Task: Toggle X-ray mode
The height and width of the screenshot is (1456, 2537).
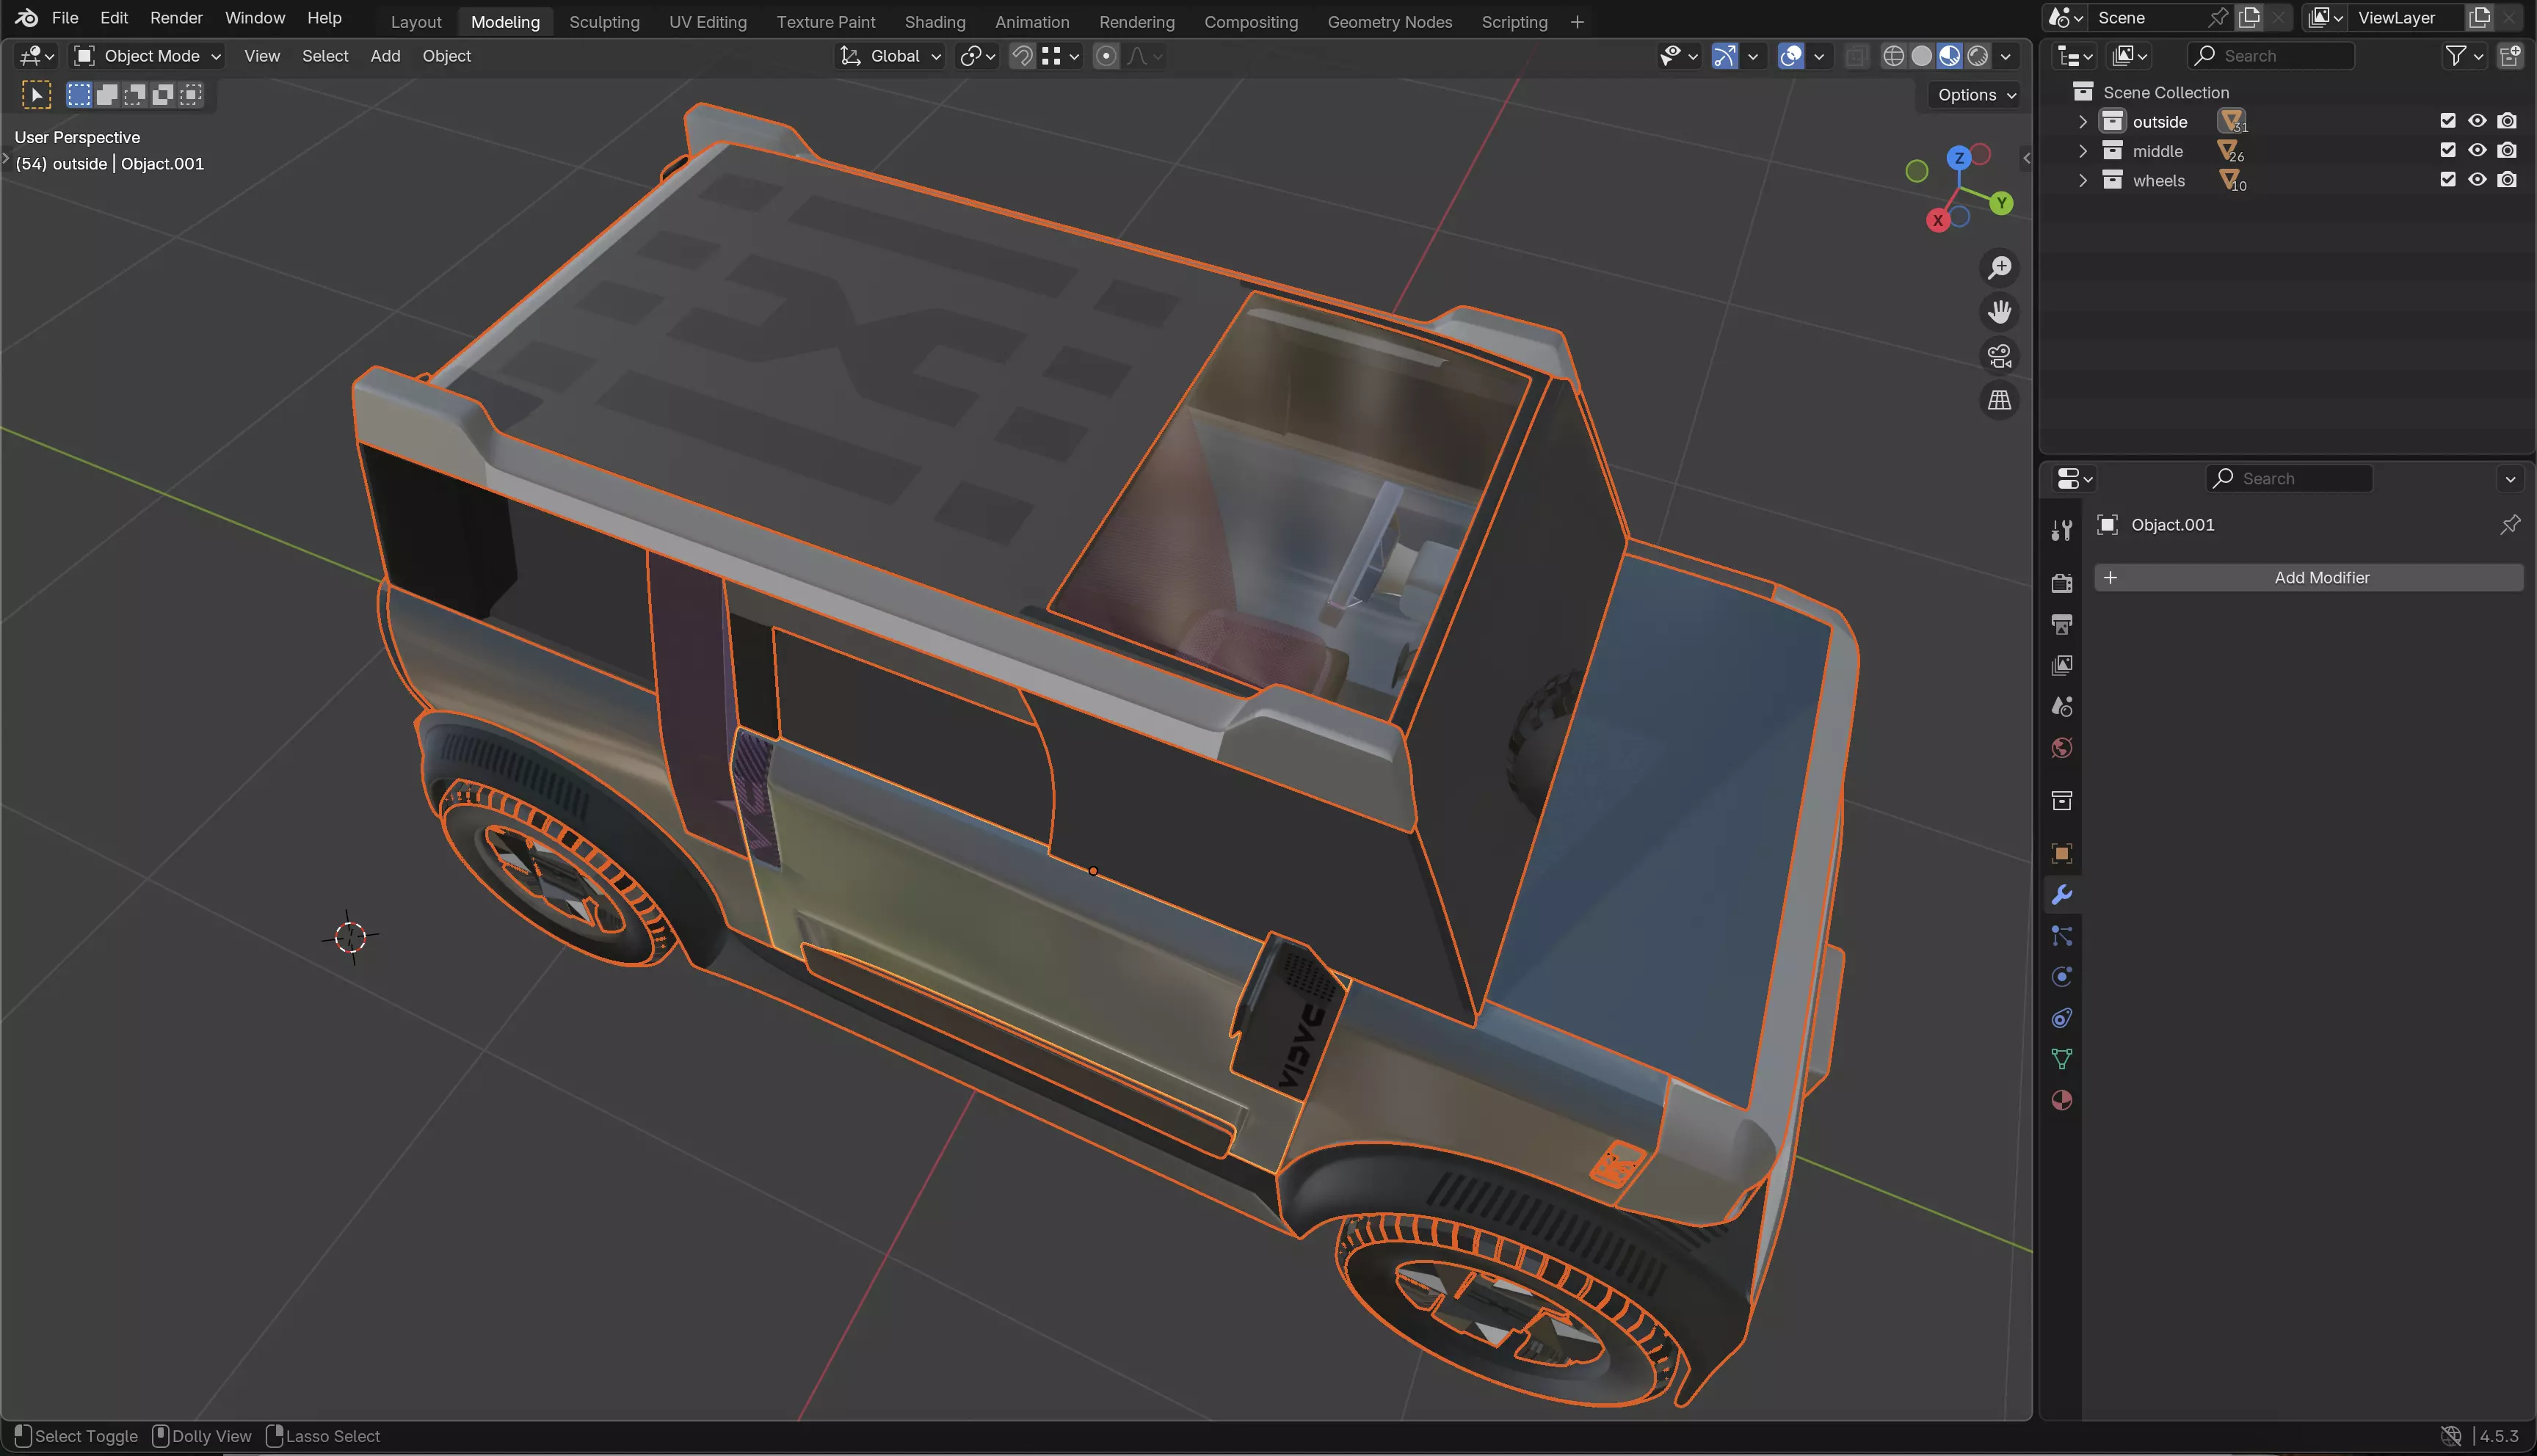Action: click(1856, 56)
